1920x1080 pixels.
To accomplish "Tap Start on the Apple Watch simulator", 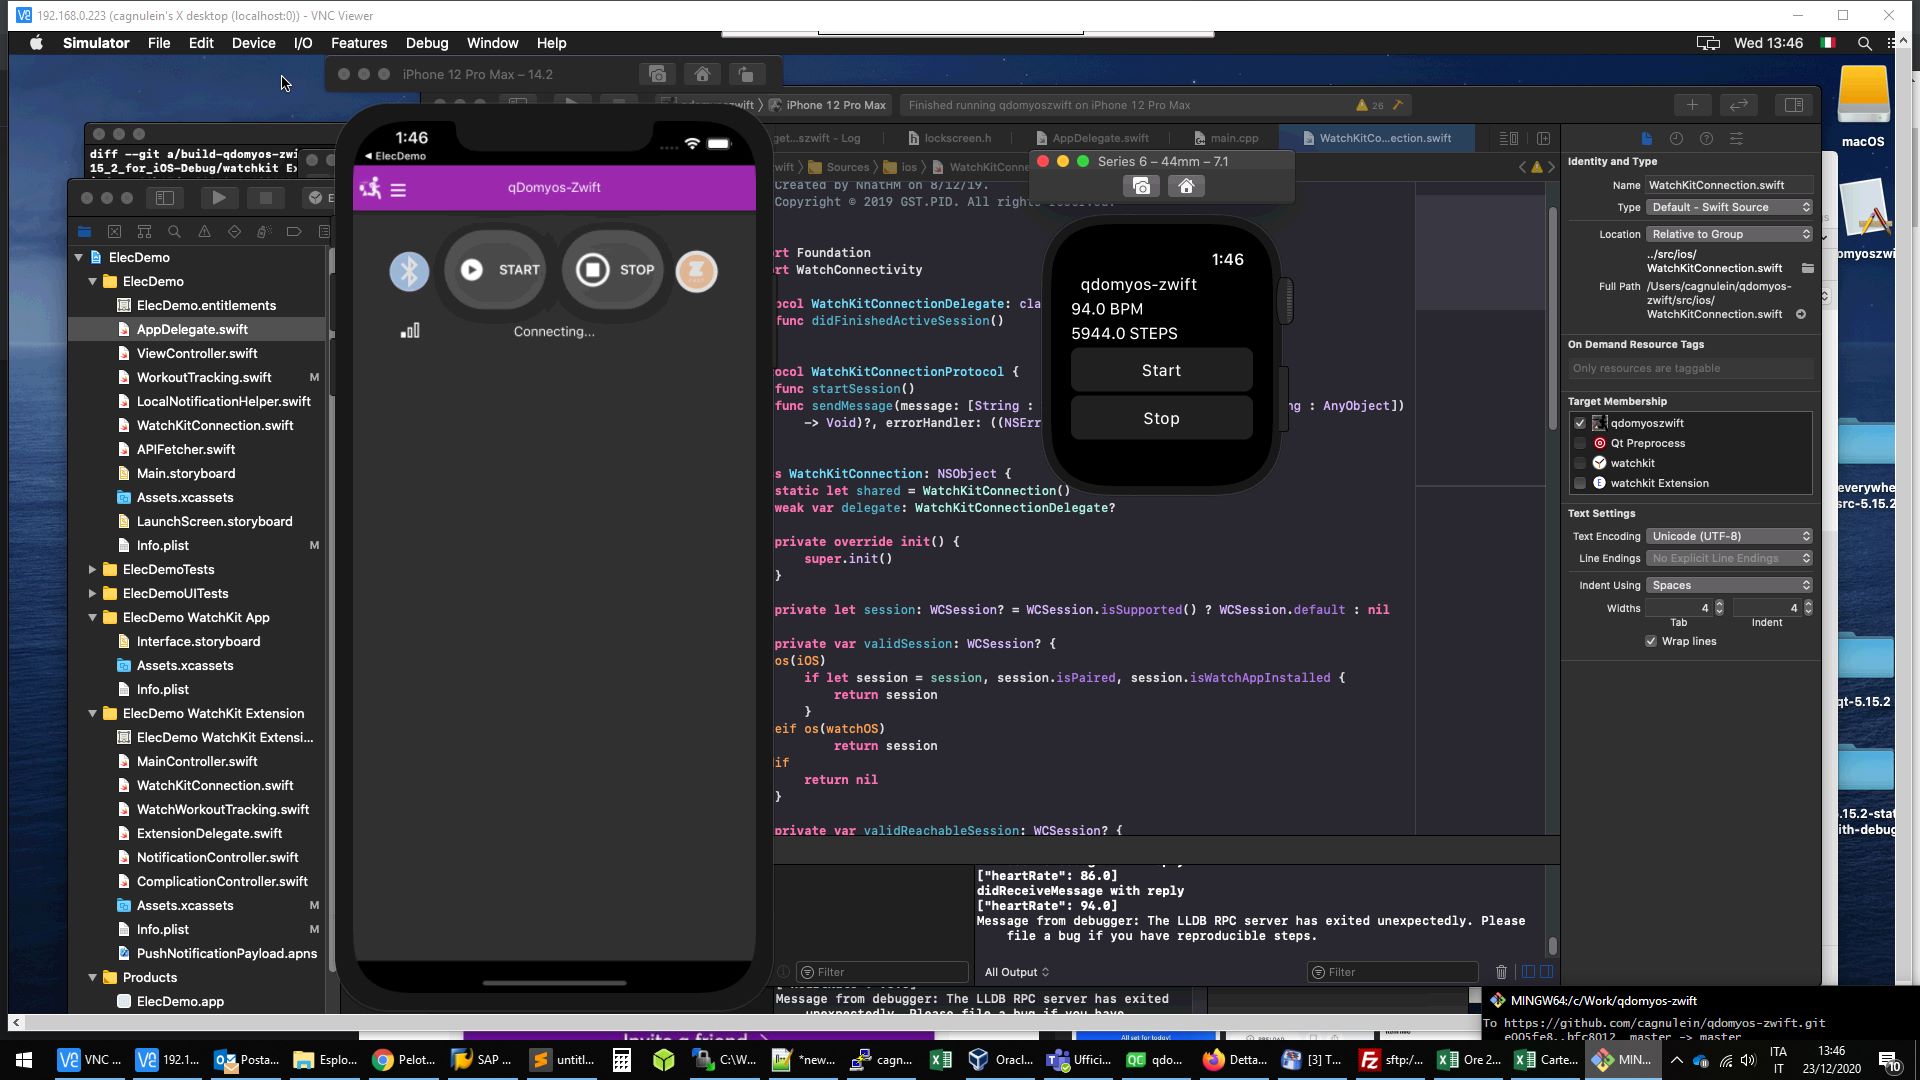I will pyautogui.click(x=1161, y=370).
